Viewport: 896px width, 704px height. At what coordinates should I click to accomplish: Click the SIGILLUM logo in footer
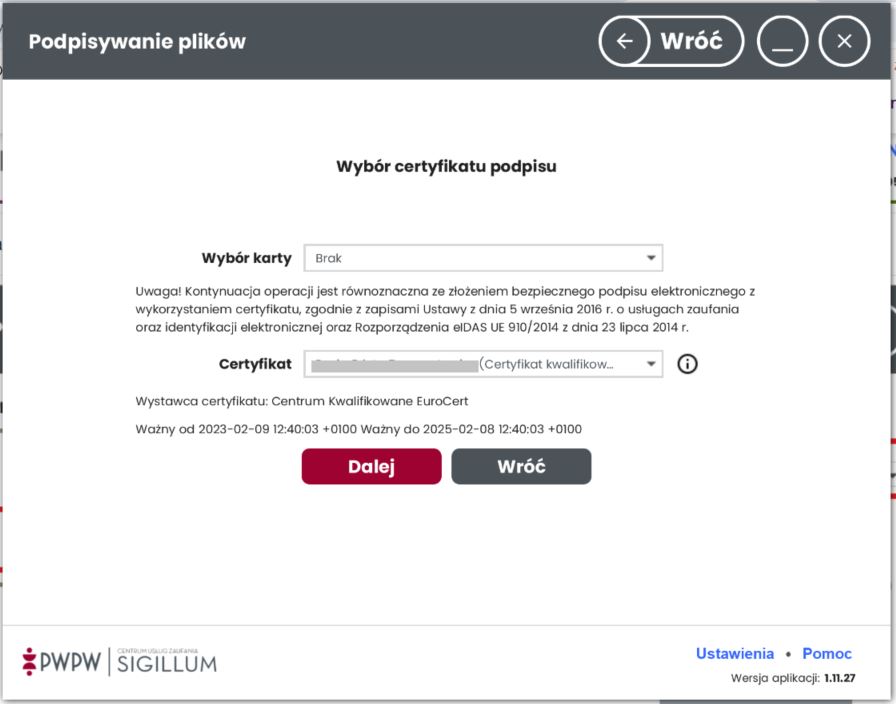click(167, 662)
